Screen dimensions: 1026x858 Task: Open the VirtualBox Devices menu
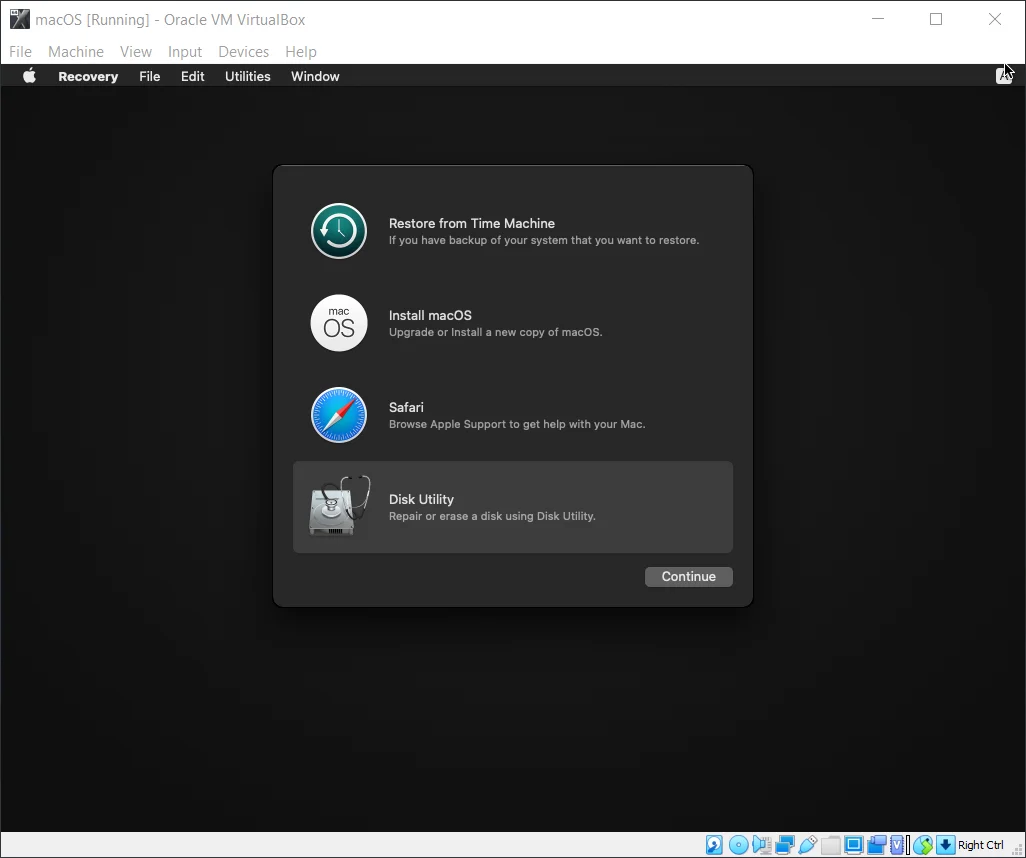click(243, 52)
